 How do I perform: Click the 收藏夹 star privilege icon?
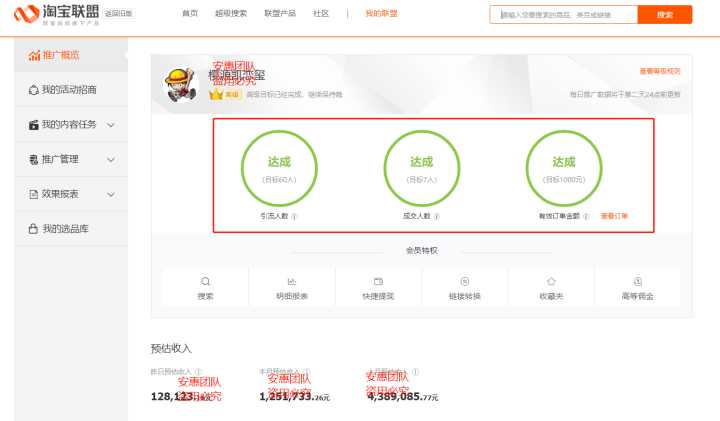point(551,281)
